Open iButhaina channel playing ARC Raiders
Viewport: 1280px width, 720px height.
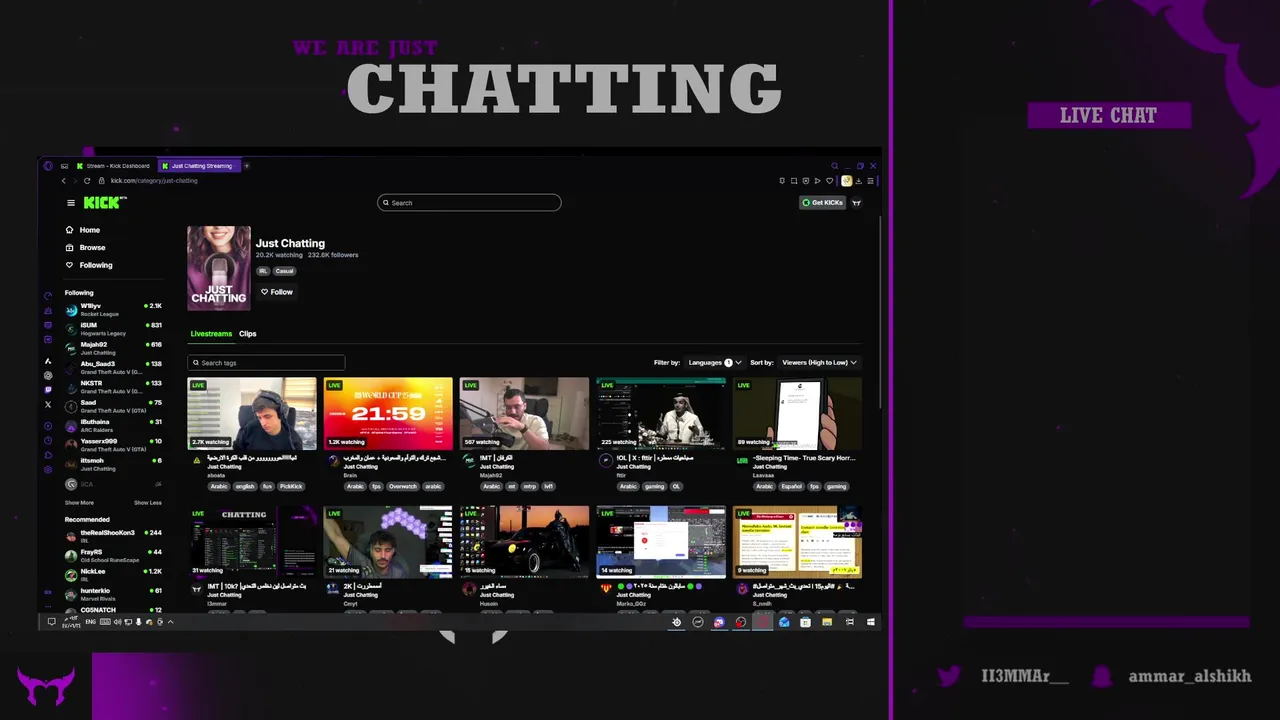click(x=113, y=425)
